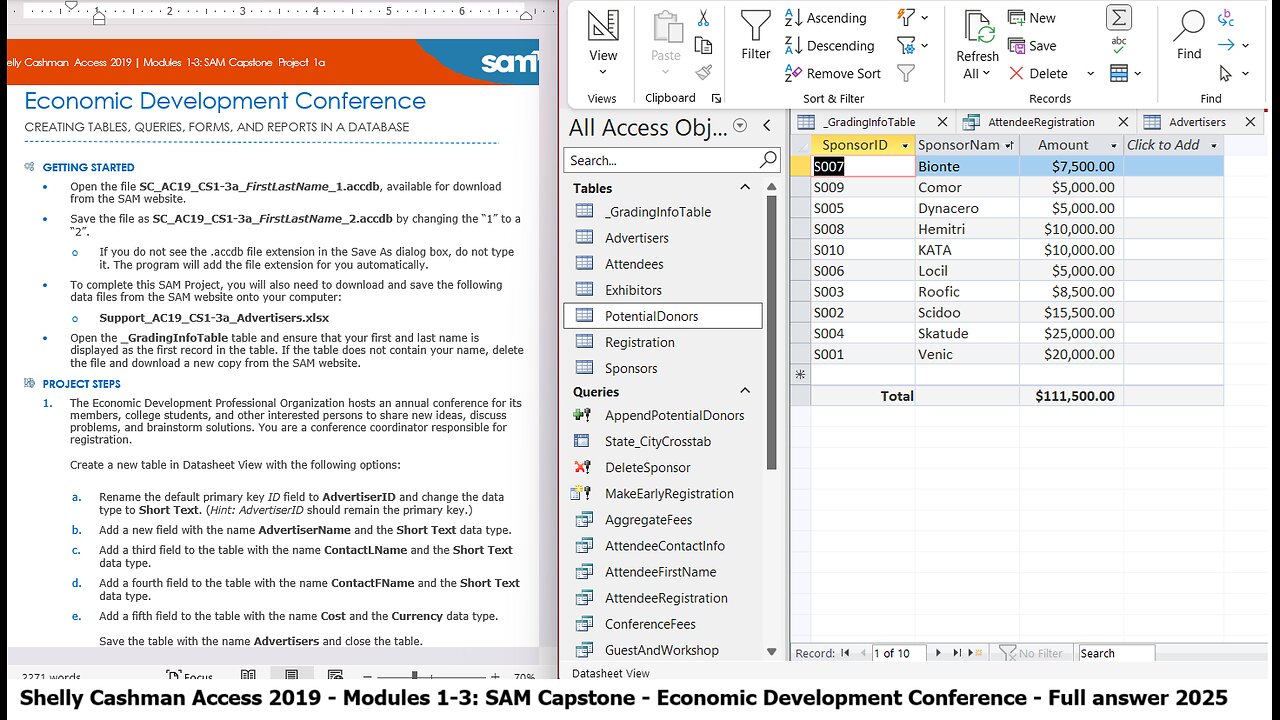The height and width of the screenshot is (720, 1280).
Task: Click the Advanced filter options funnel icon
Action: pyautogui.click(x=907, y=45)
